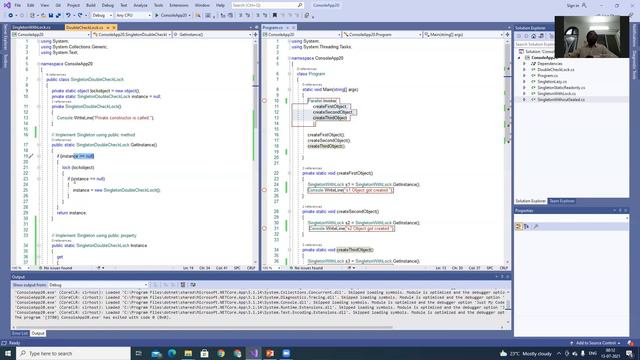The width and height of the screenshot is (640, 360).
Task: Open the ConsoleApp20.Program type dropdown in right editor
Action: point(382,35)
